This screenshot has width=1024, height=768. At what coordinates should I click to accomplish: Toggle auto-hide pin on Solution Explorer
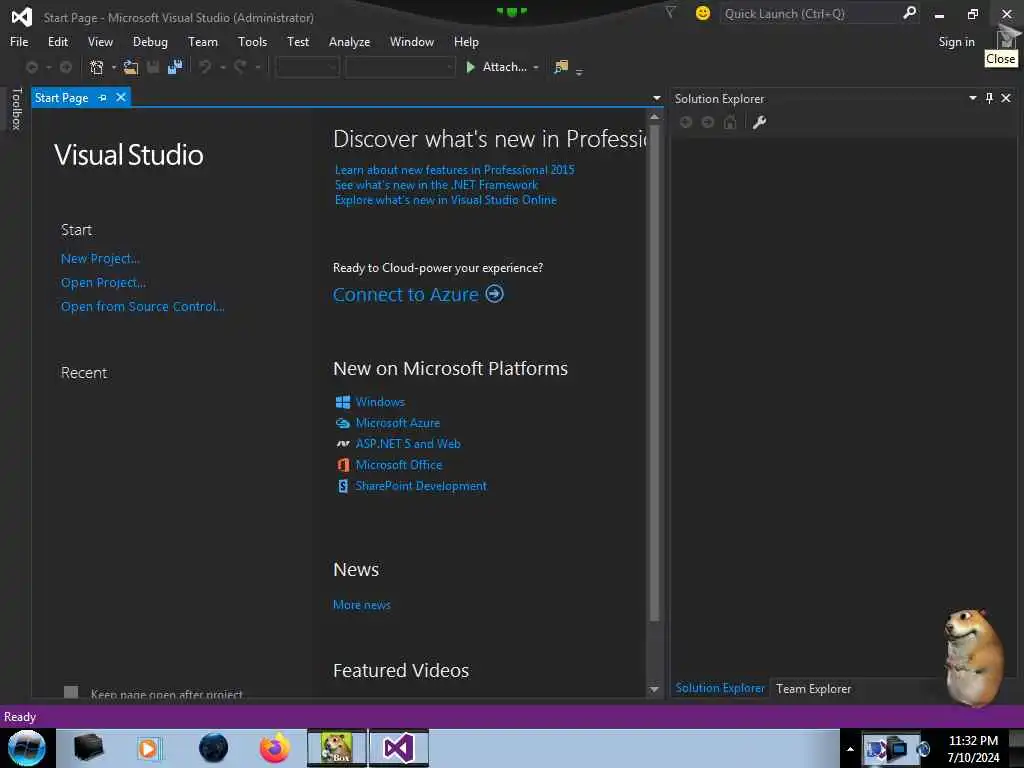989,98
